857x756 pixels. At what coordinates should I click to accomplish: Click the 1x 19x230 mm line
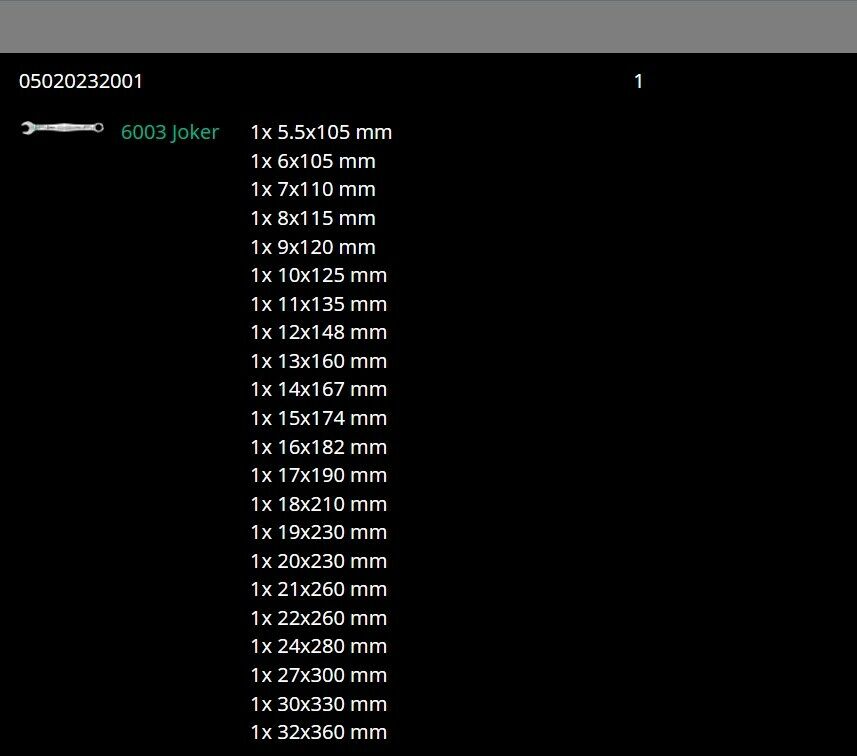318,532
